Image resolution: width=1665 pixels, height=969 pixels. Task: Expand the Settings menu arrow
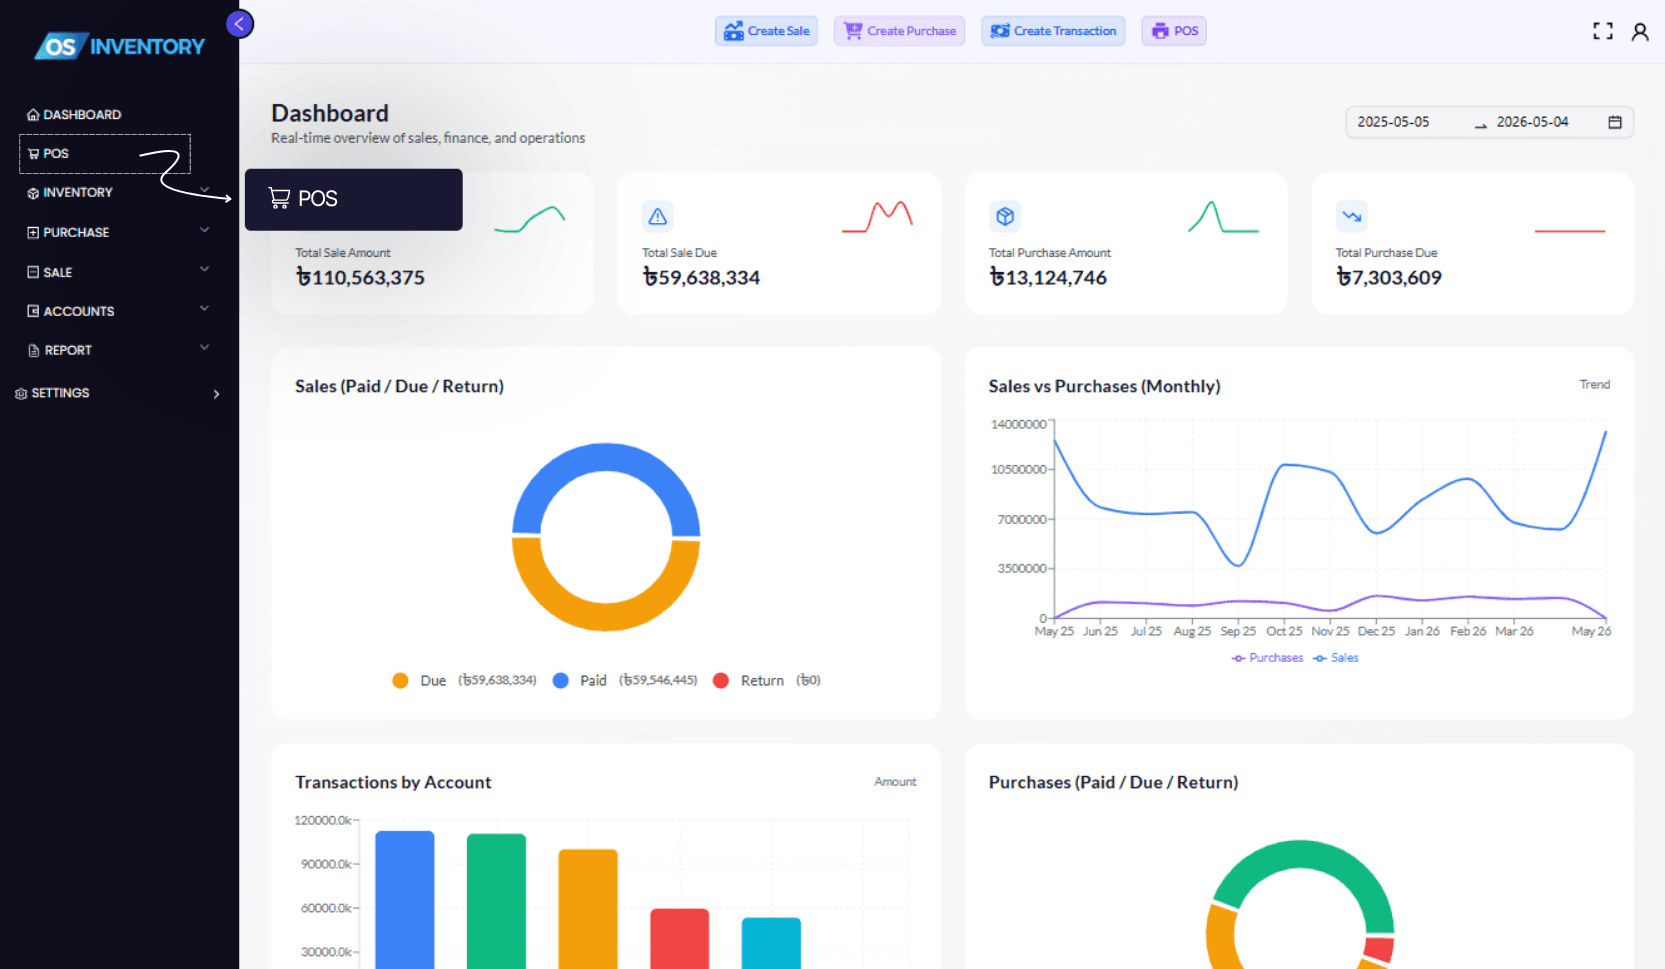[216, 394]
